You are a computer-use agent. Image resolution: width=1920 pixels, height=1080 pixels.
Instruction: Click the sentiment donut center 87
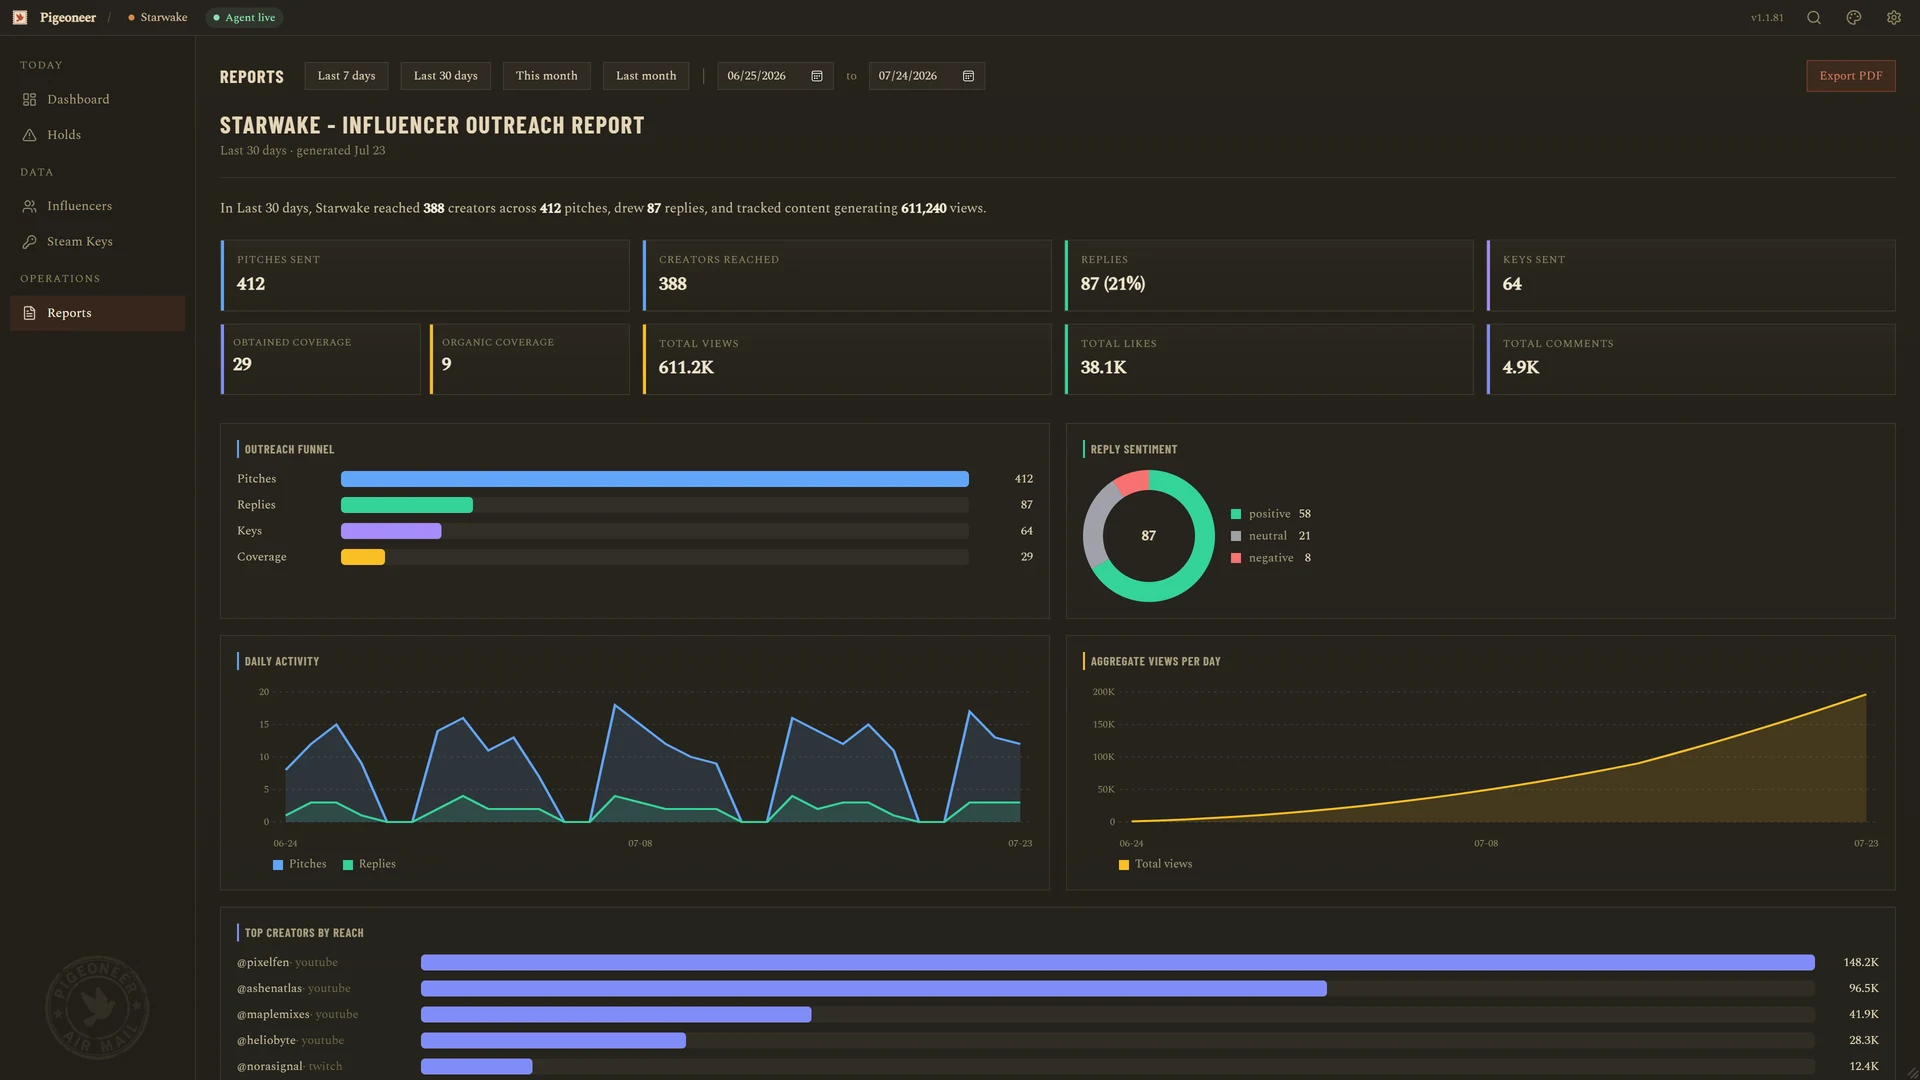1148,536
